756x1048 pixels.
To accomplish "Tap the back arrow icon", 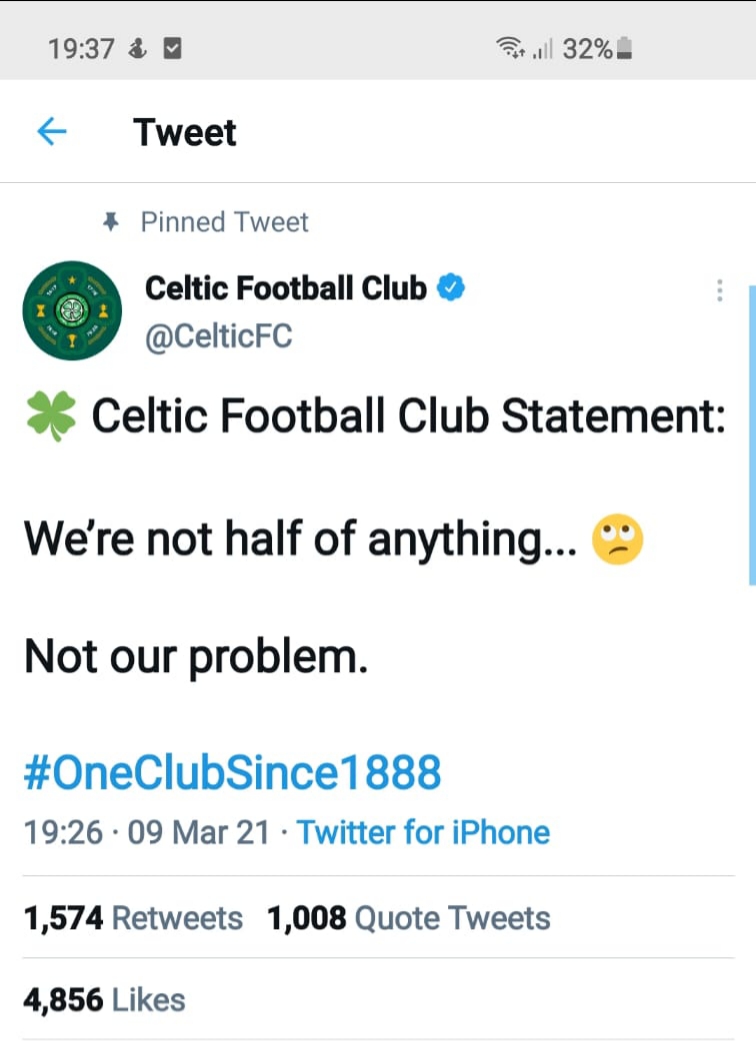I will pos(51,131).
